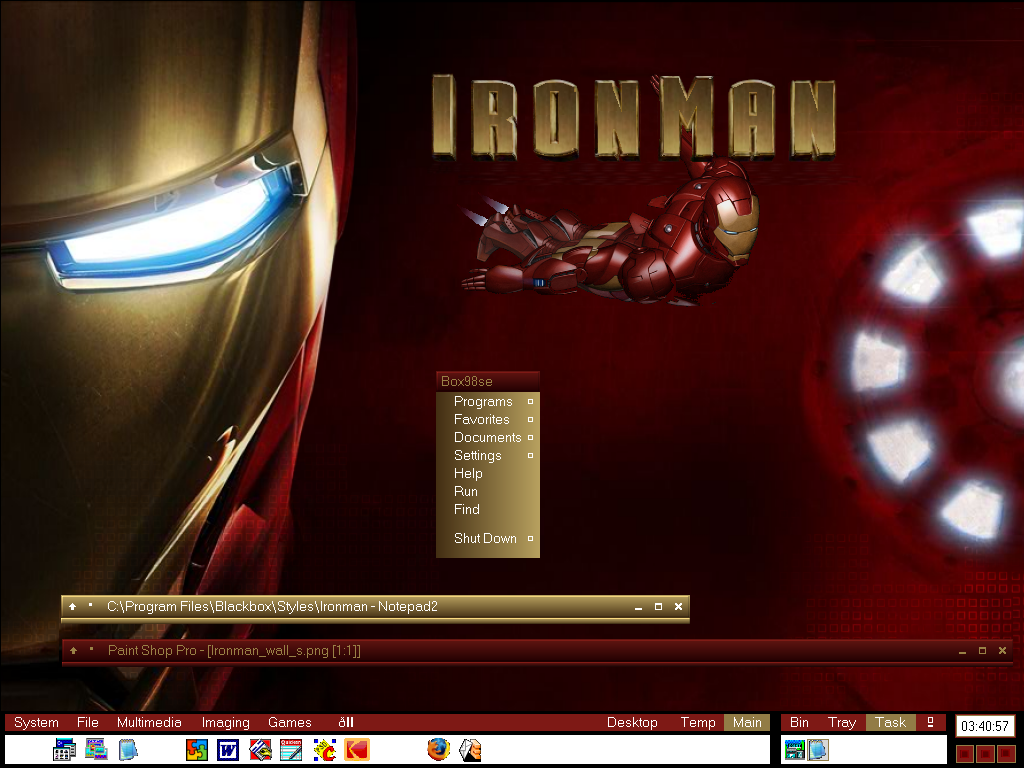
Task: Click the first red square under the clock
Action: point(966,753)
